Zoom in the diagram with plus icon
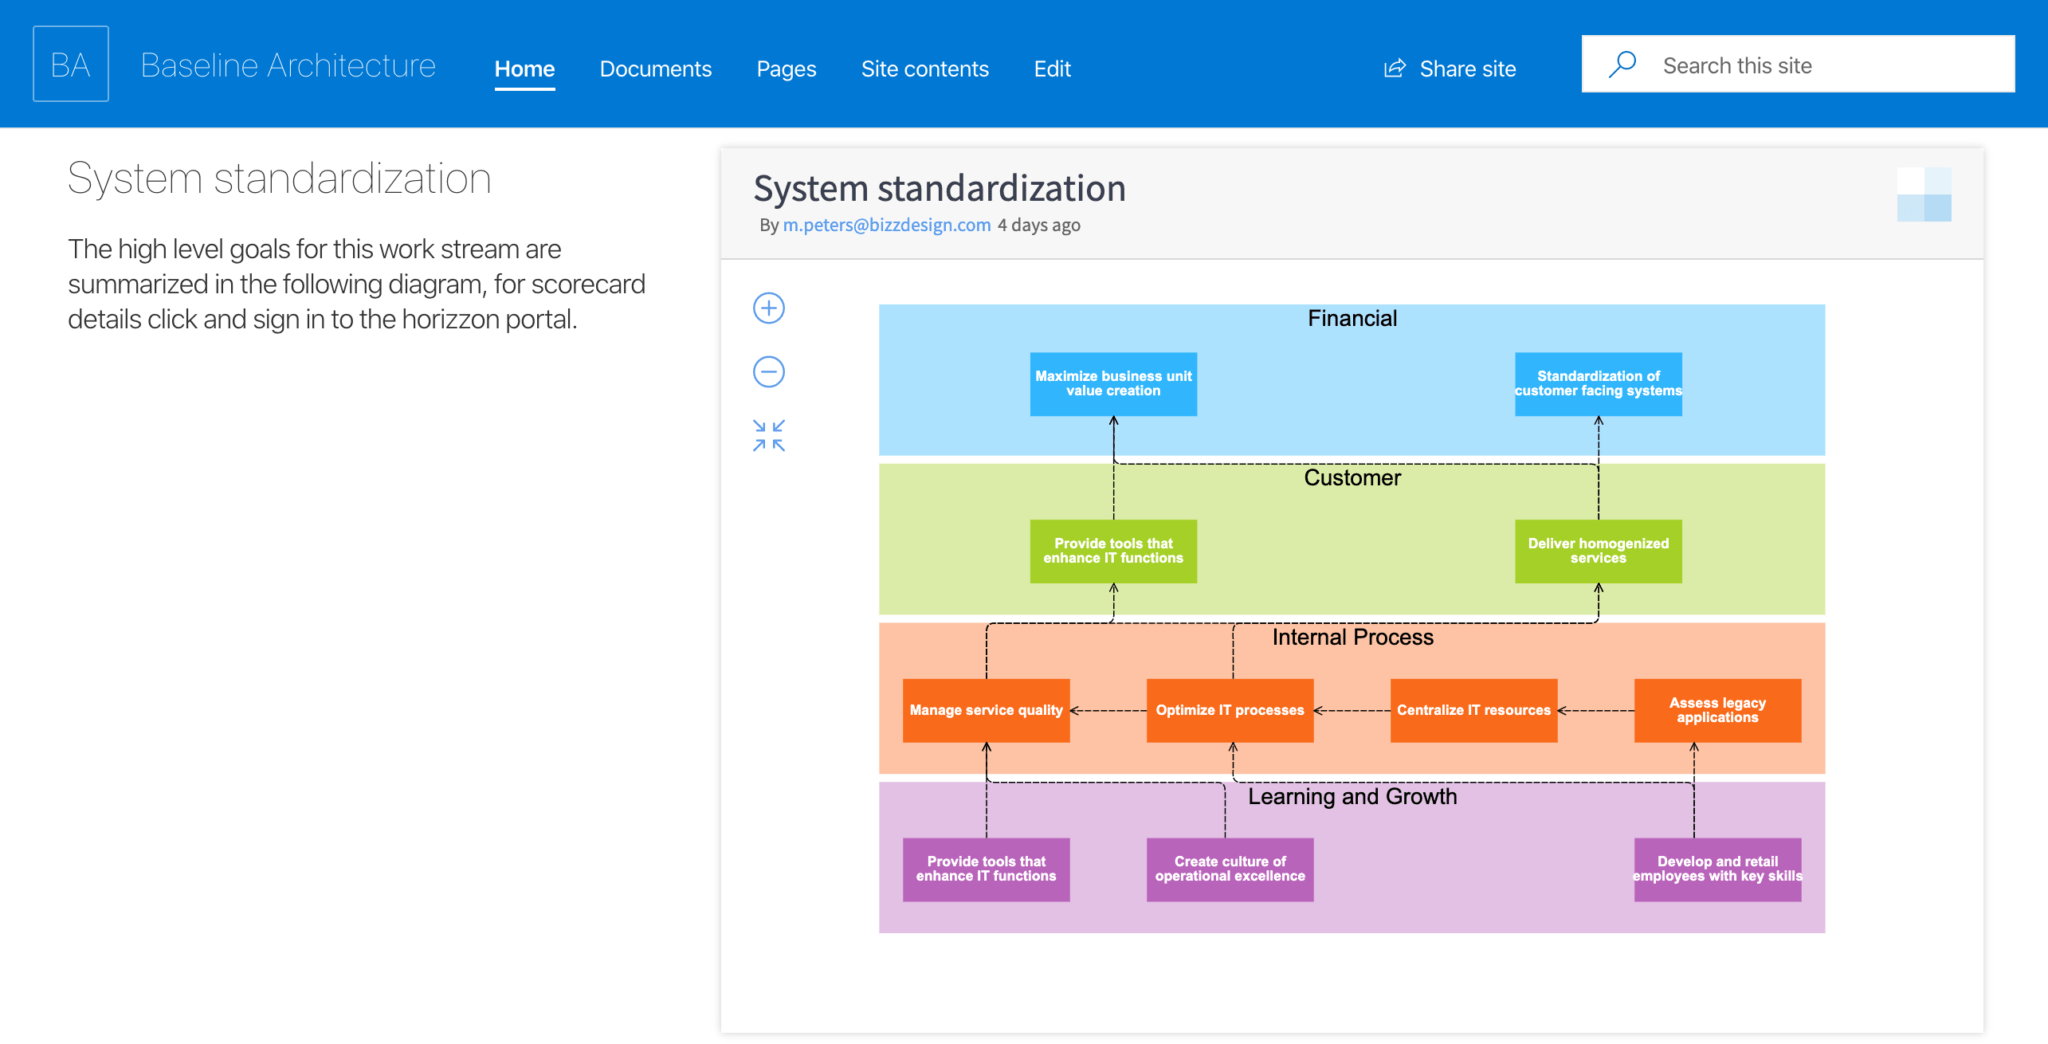Image resolution: width=2048 pixels, height=1044 pixels. pyautogui.click(x=769, y=308)
